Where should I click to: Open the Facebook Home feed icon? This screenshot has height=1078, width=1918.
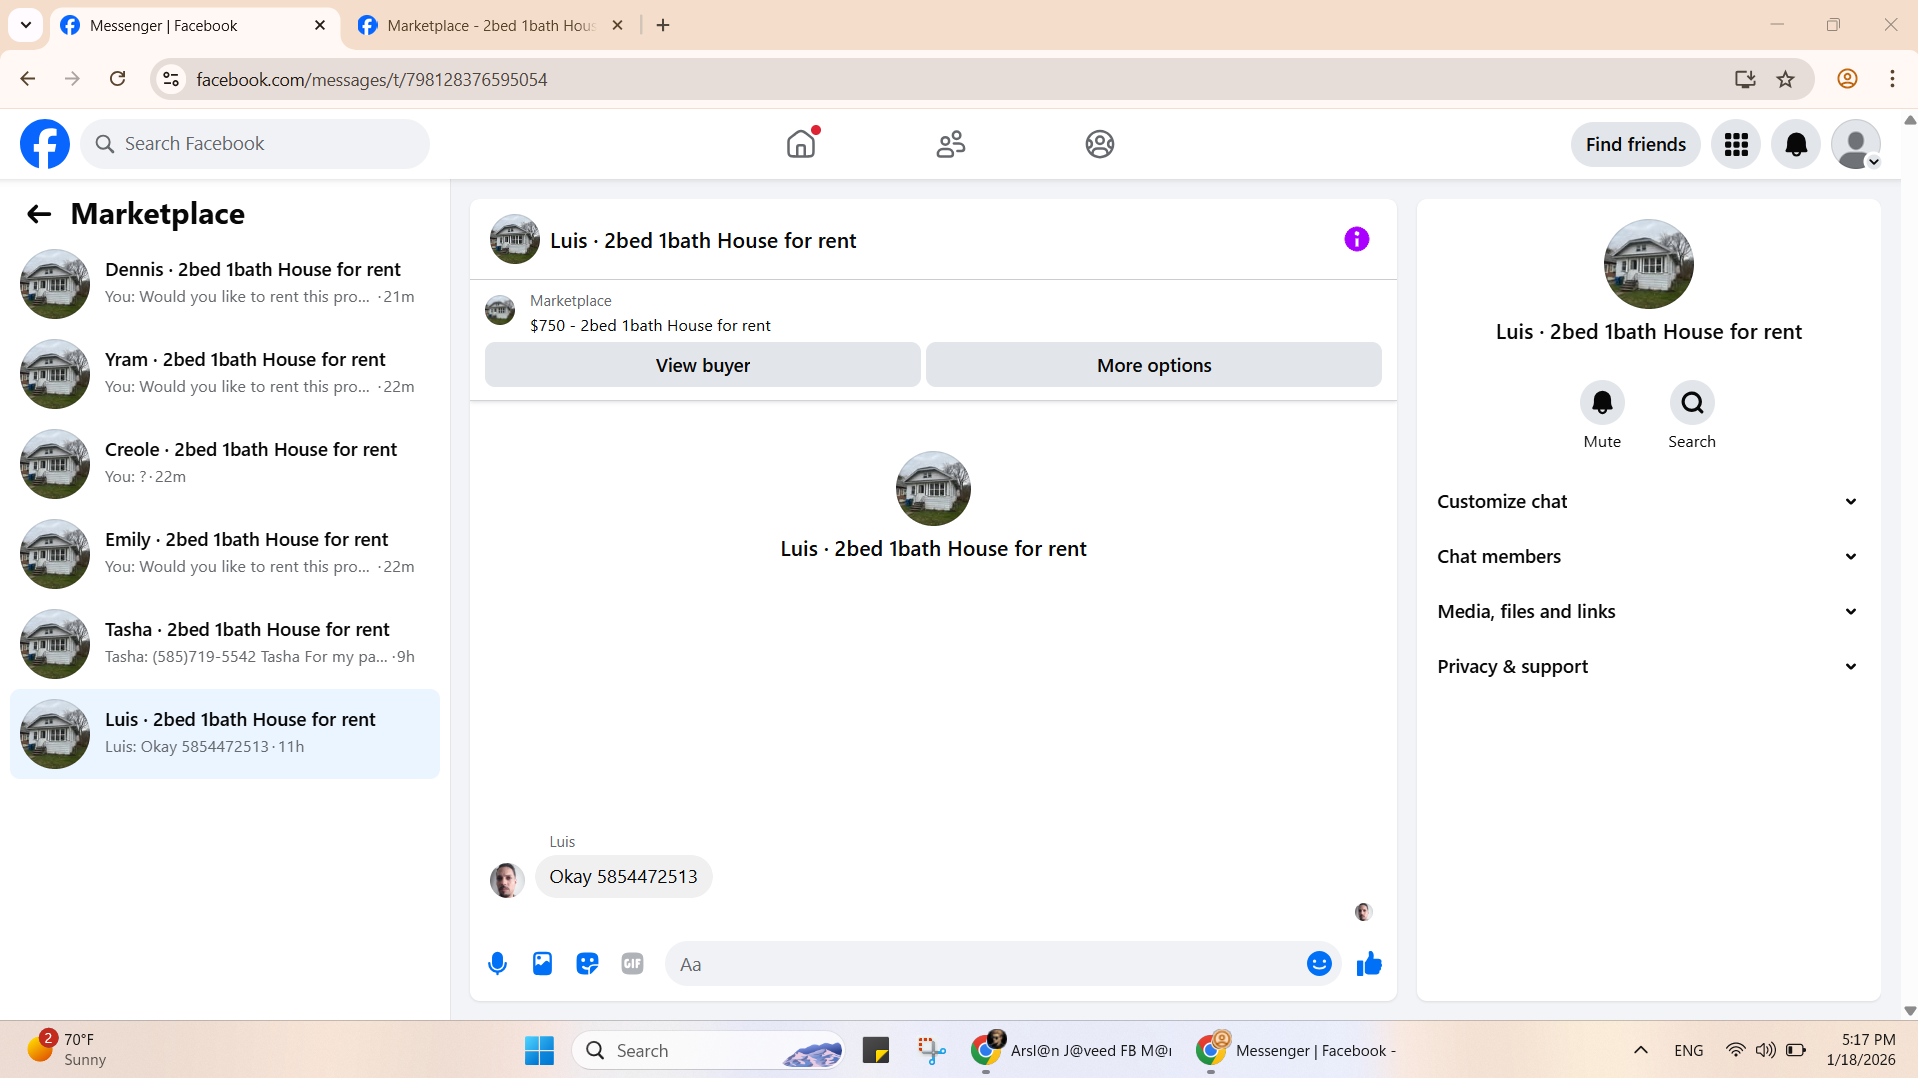pos(801,144)
